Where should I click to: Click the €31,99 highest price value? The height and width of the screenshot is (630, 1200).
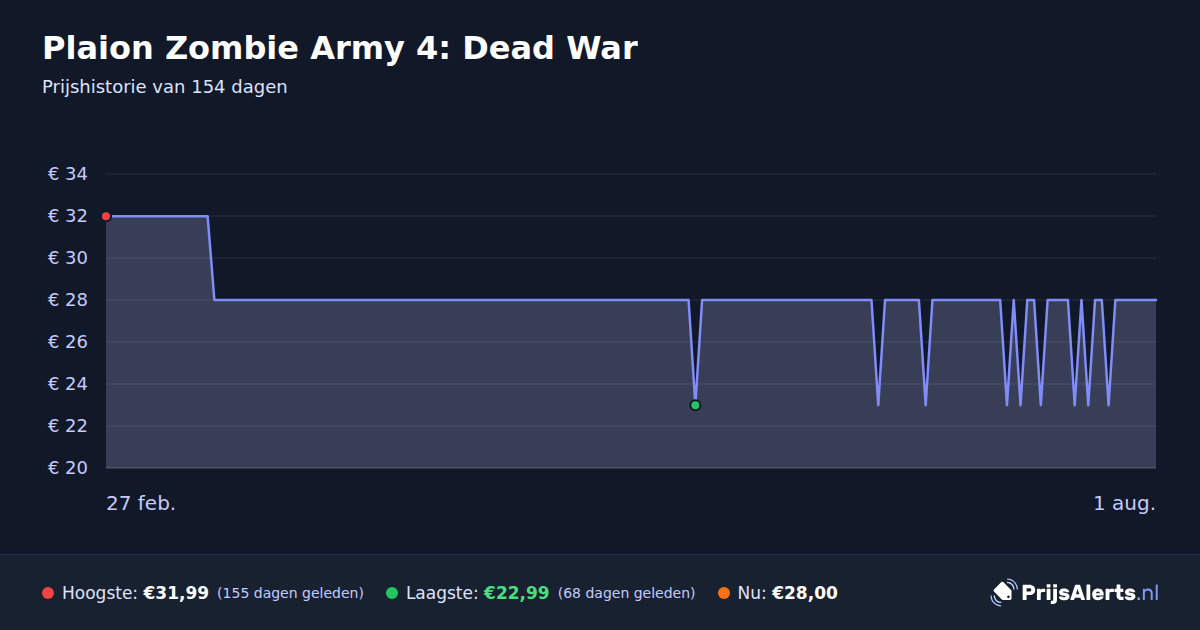(x=176, y=593)
